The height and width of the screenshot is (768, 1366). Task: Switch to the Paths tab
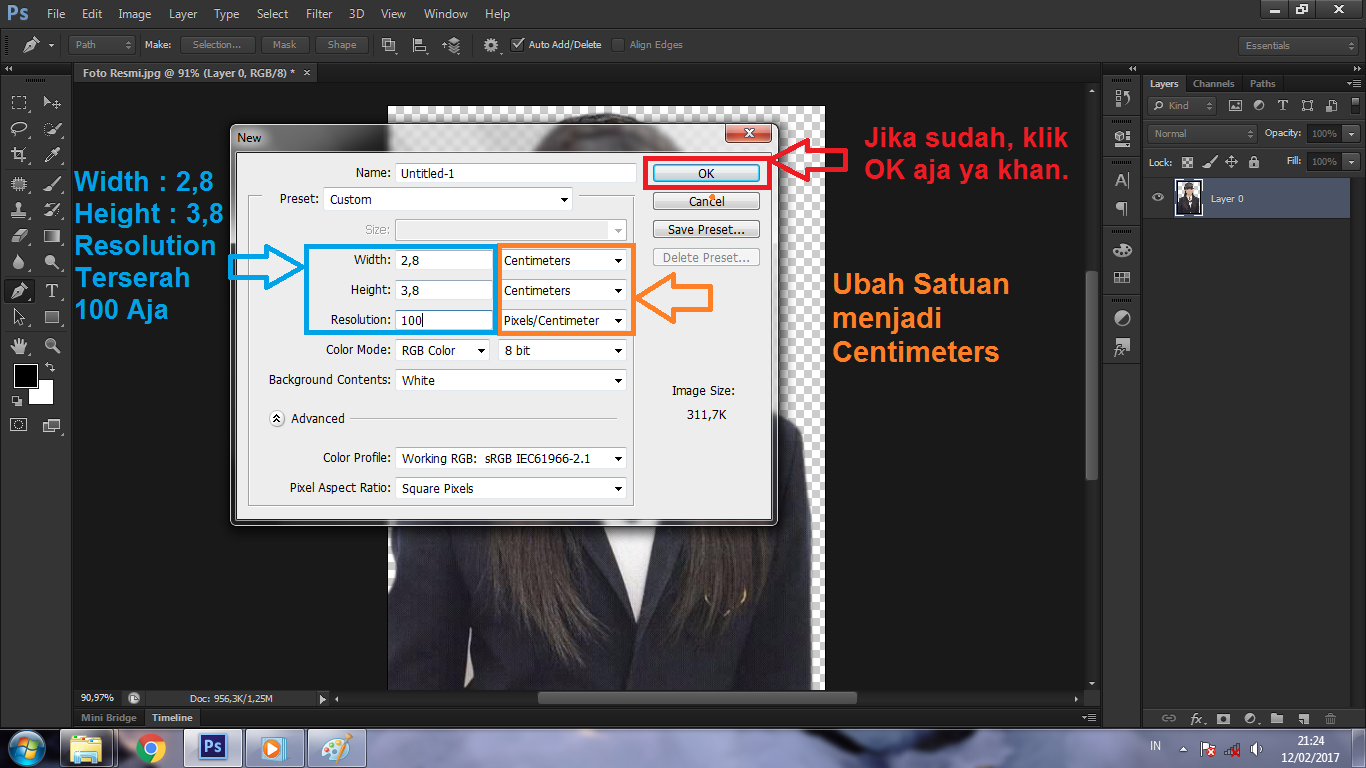pyautogui.click(x=1263, y=84)
